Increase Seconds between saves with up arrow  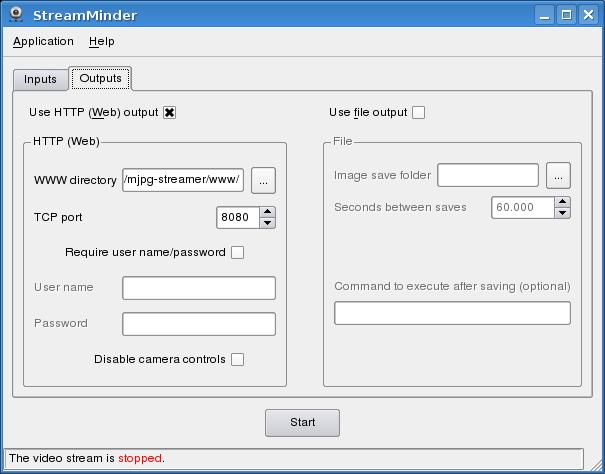pyautogui.click(x=563, y=202)
